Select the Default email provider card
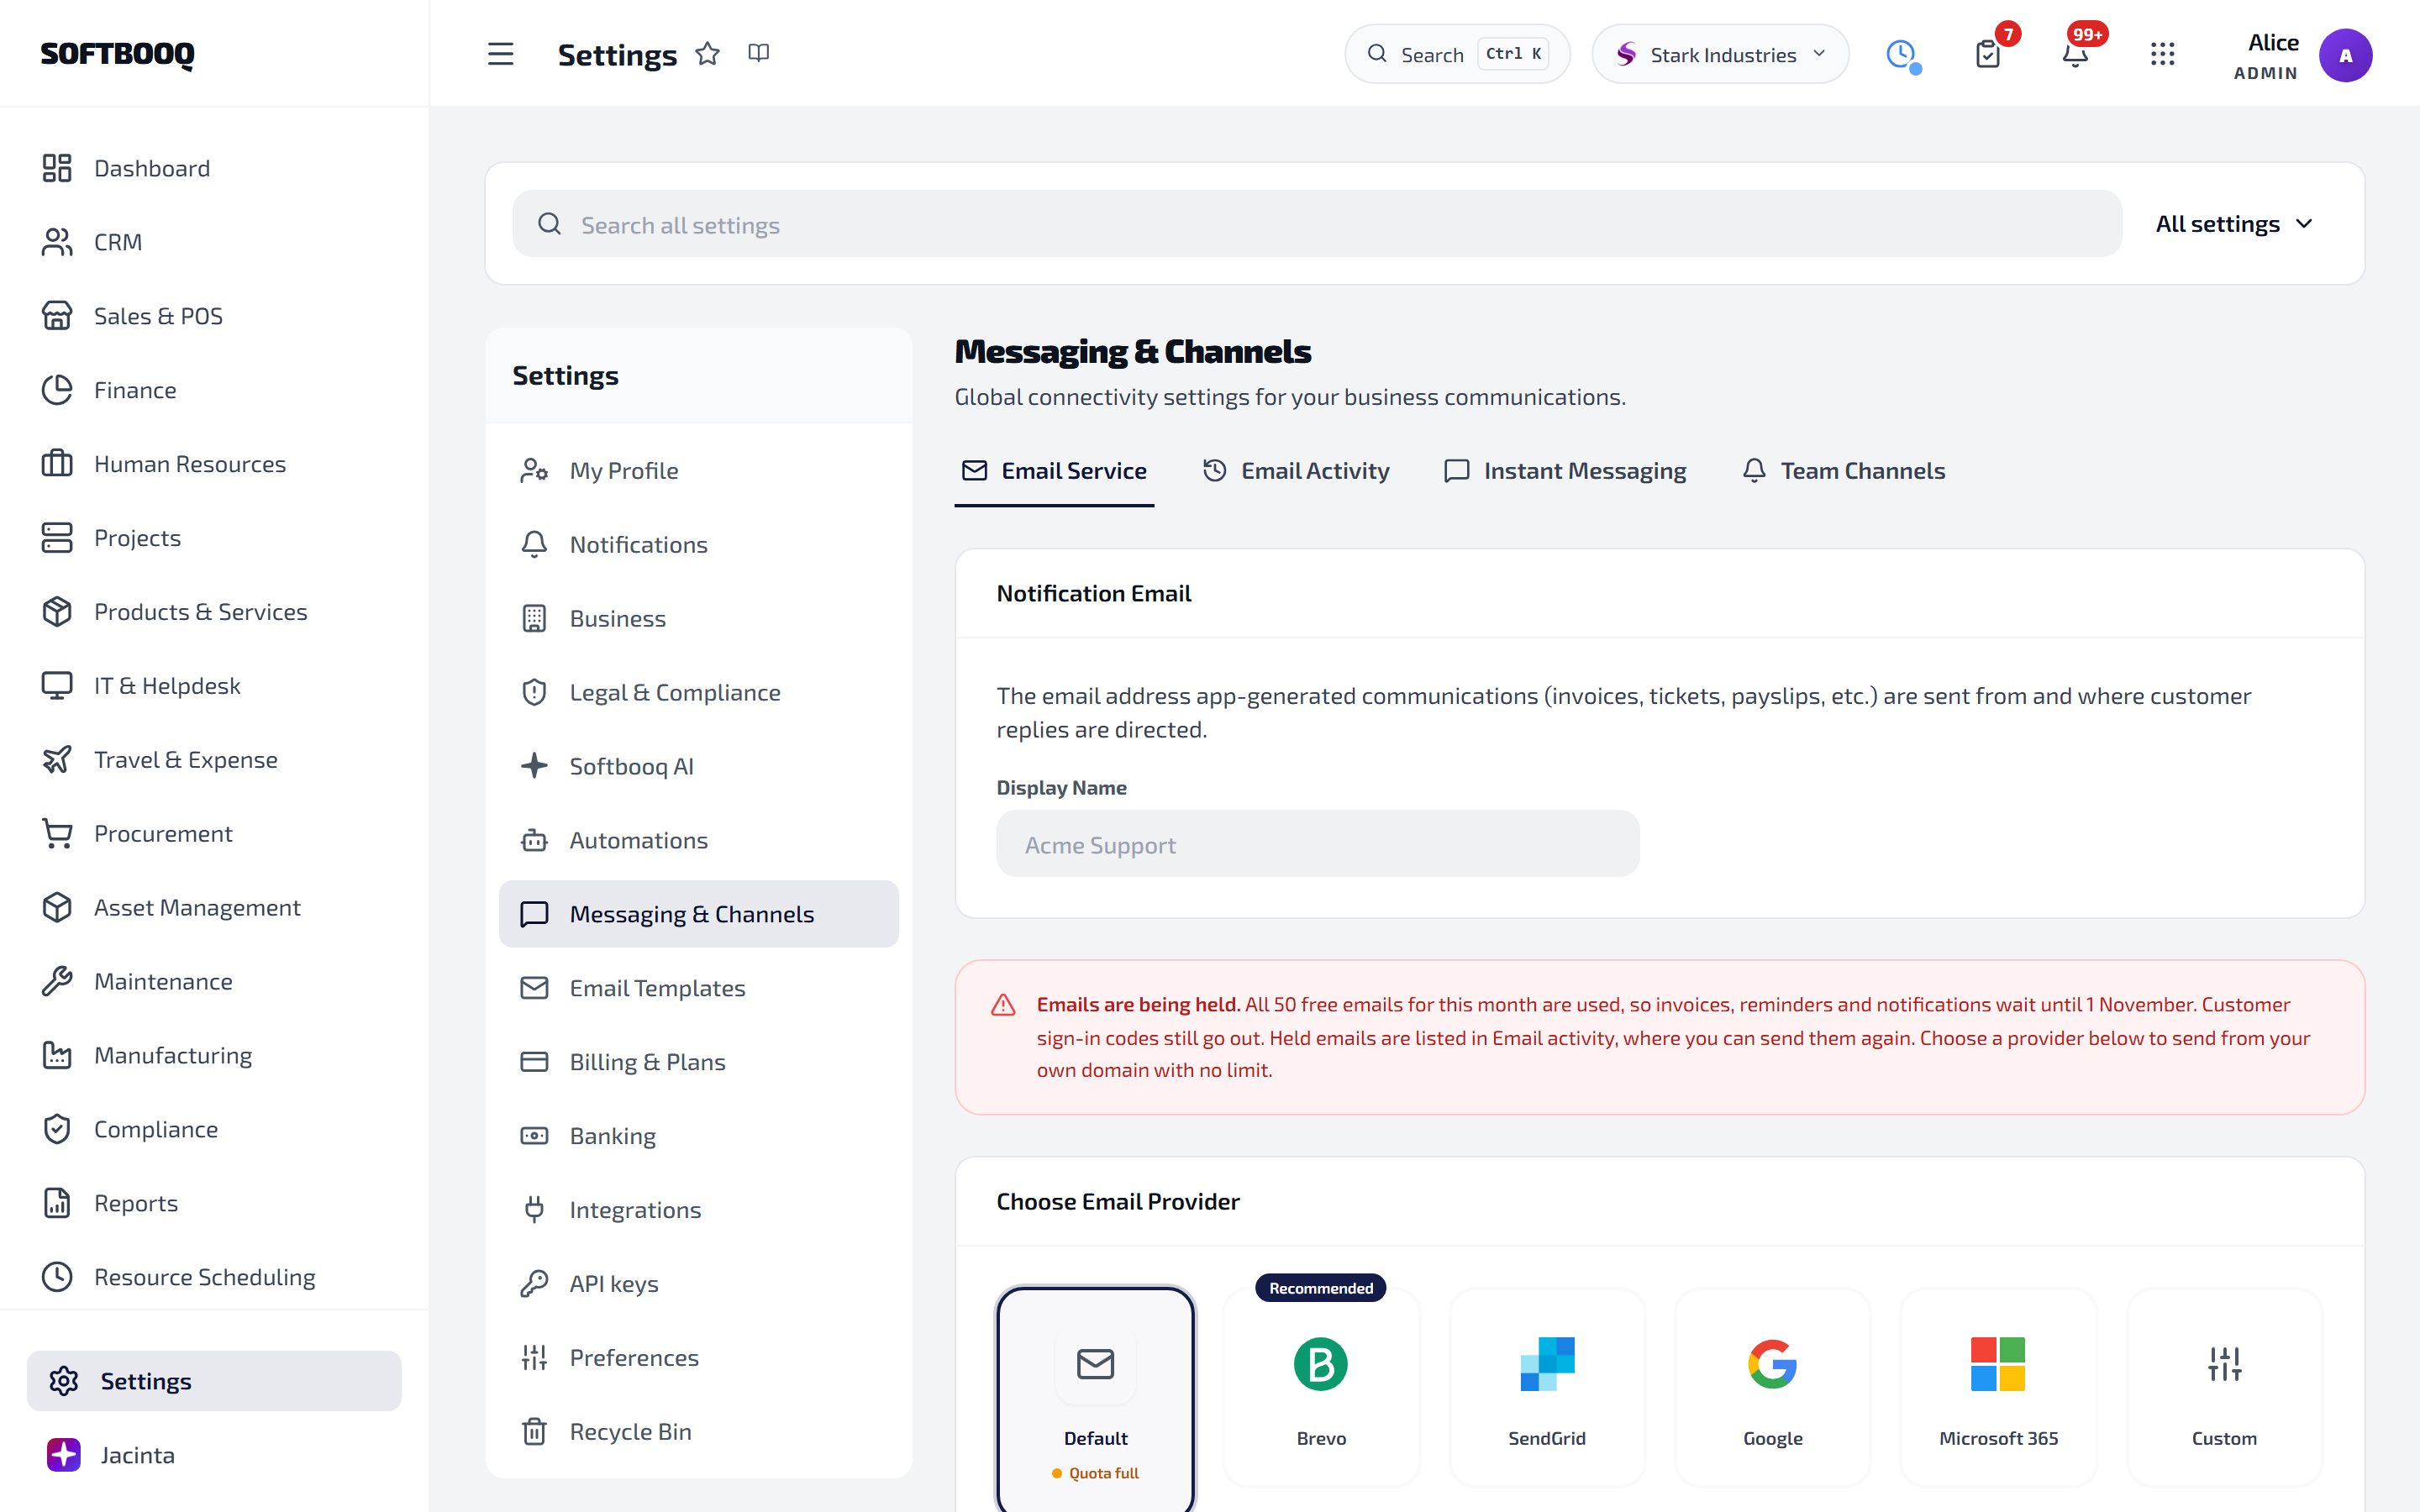2420x1512 pixels. pos(1095,1399)
